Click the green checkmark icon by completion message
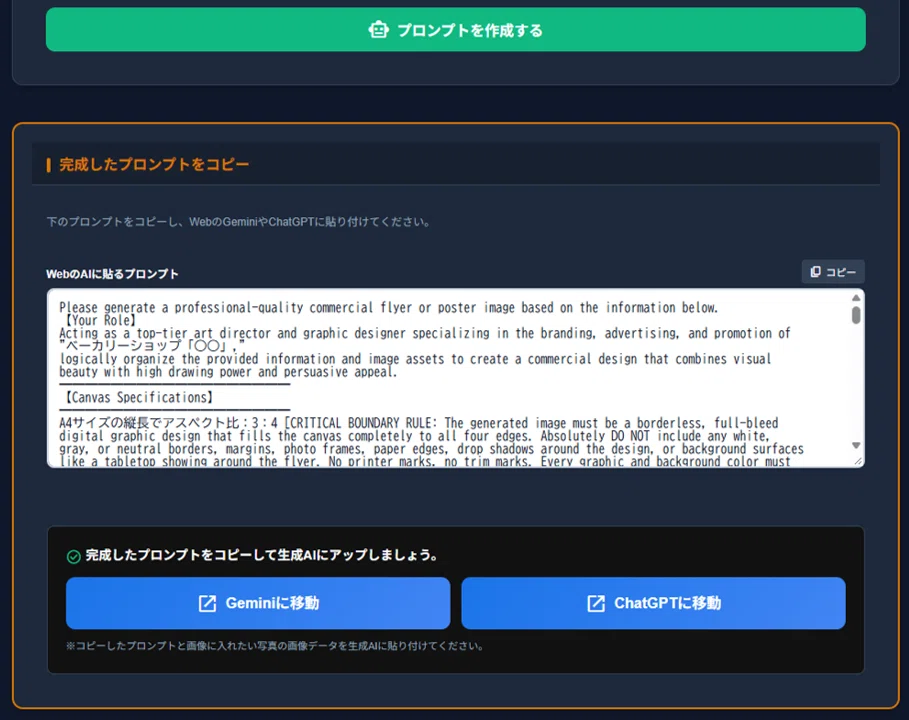 coord(74,557)
